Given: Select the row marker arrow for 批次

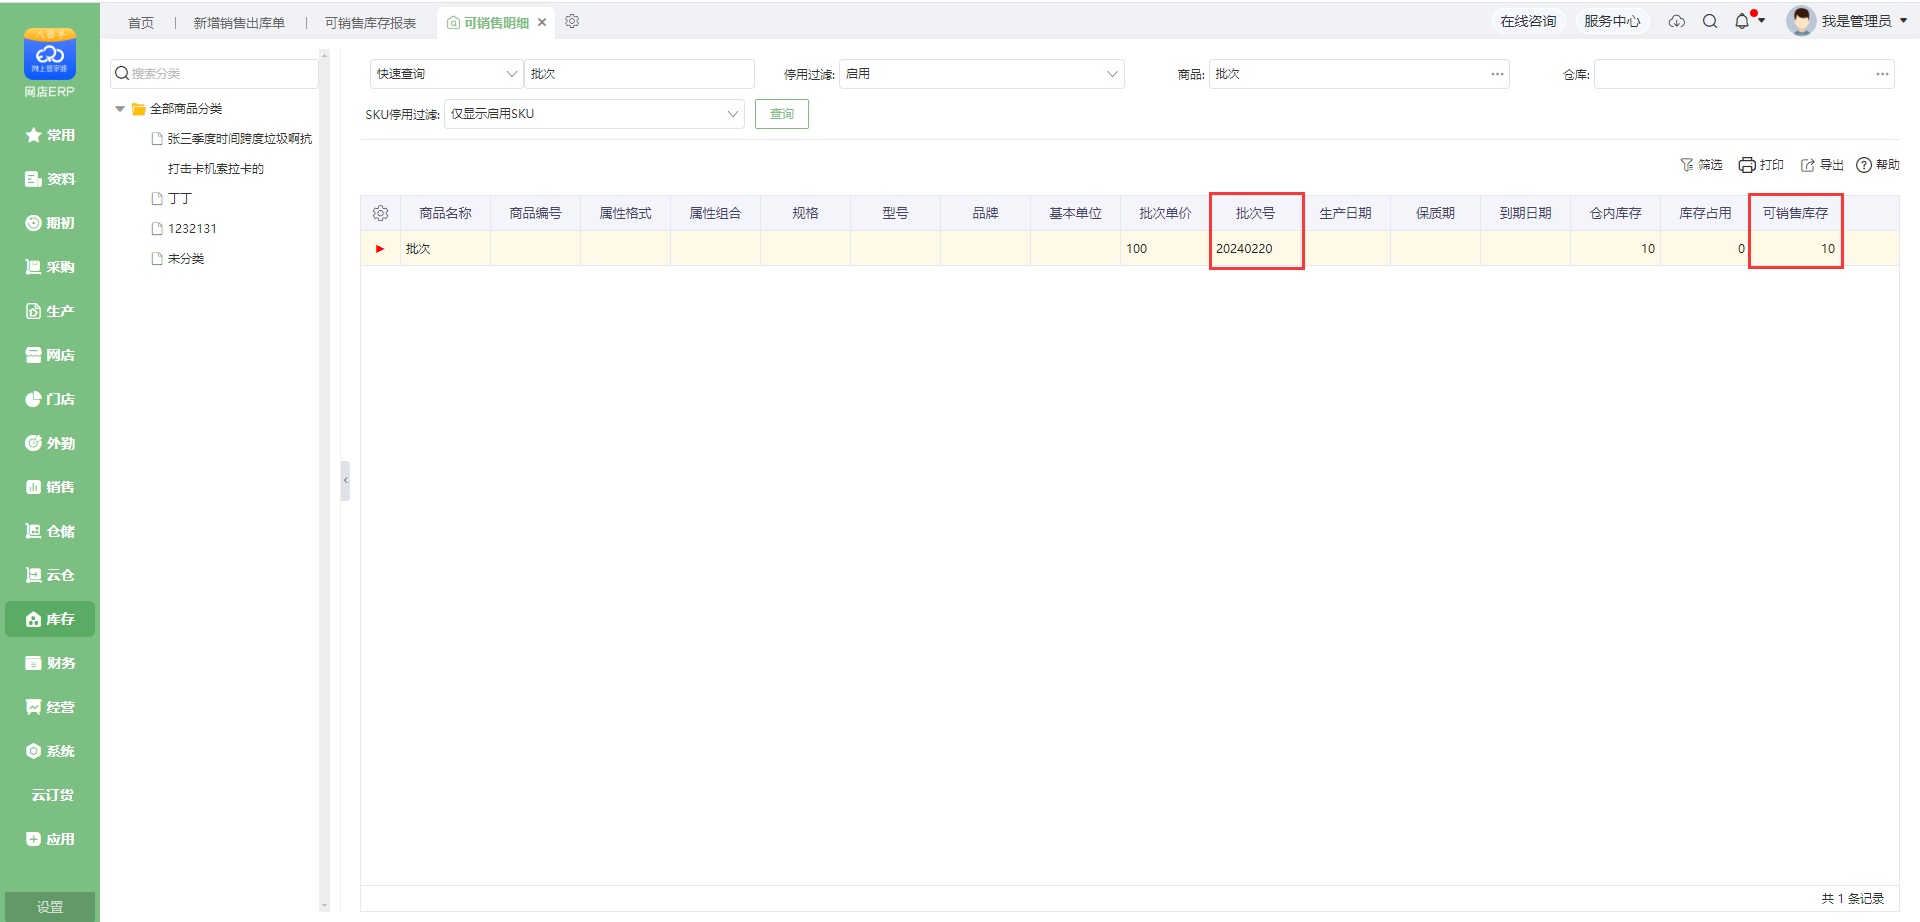Looking at the screenshot, I should coord(380,249).
